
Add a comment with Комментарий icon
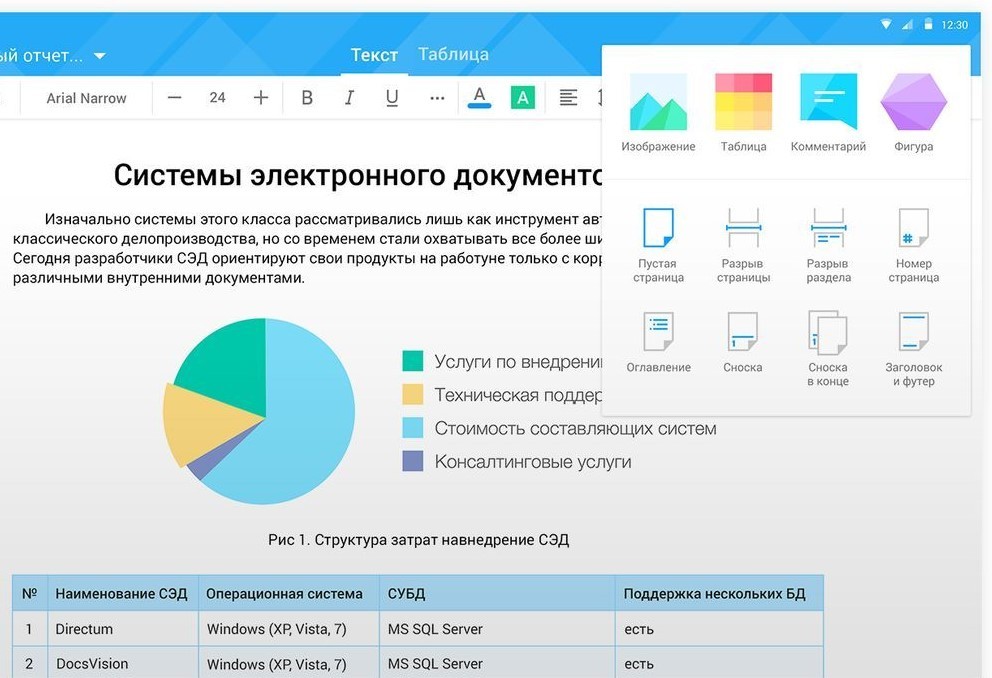click(x=828, y=103)
